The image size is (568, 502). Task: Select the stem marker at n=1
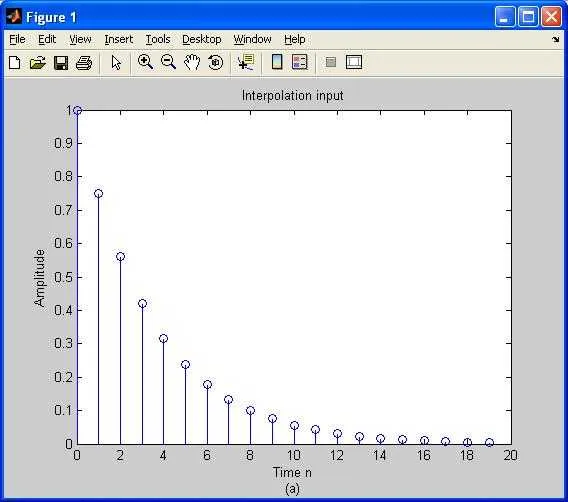click(x=99, y=194)
